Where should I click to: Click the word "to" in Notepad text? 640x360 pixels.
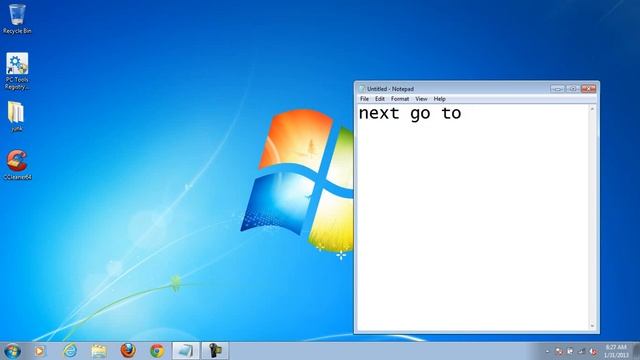coord(451,113)
